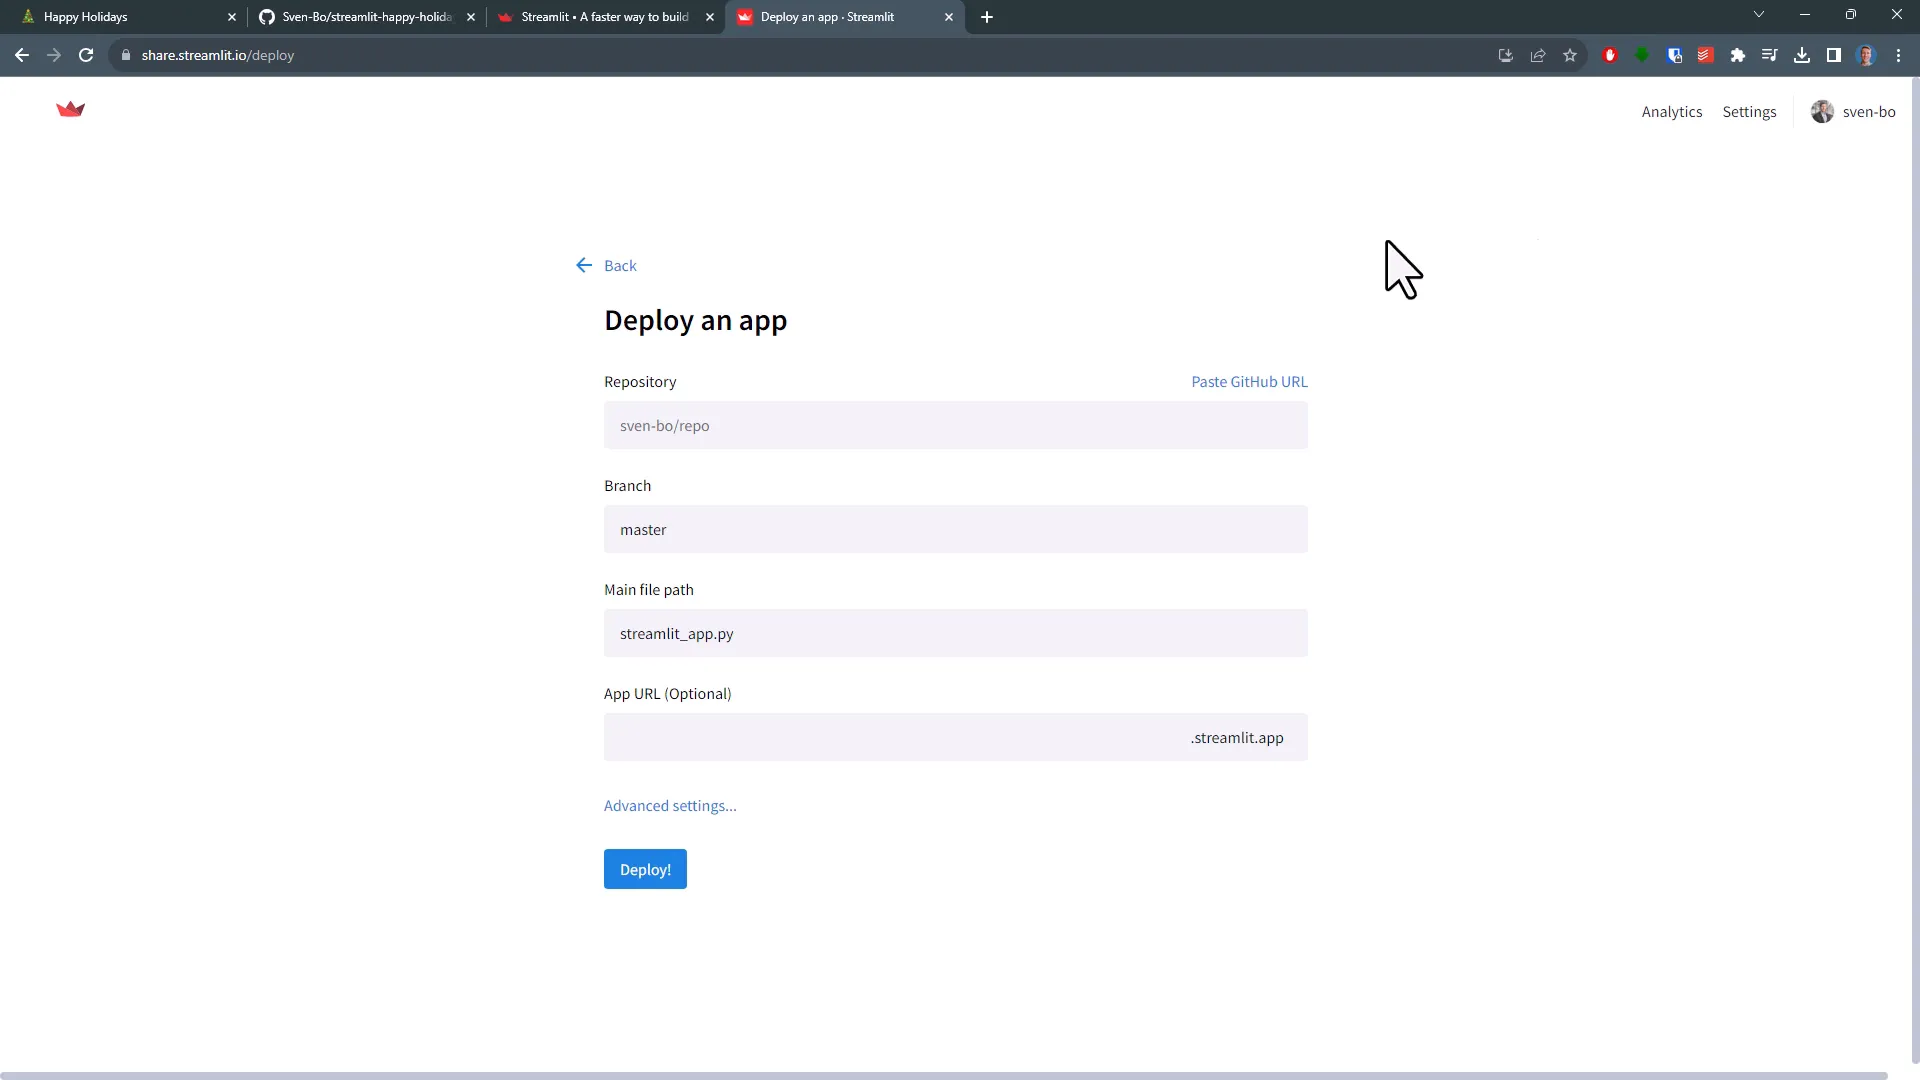This screenshot has width=1920, height=1080.
Task: Open the Extensions puzzle-piece menu
Action: [x=1738, y=55]
